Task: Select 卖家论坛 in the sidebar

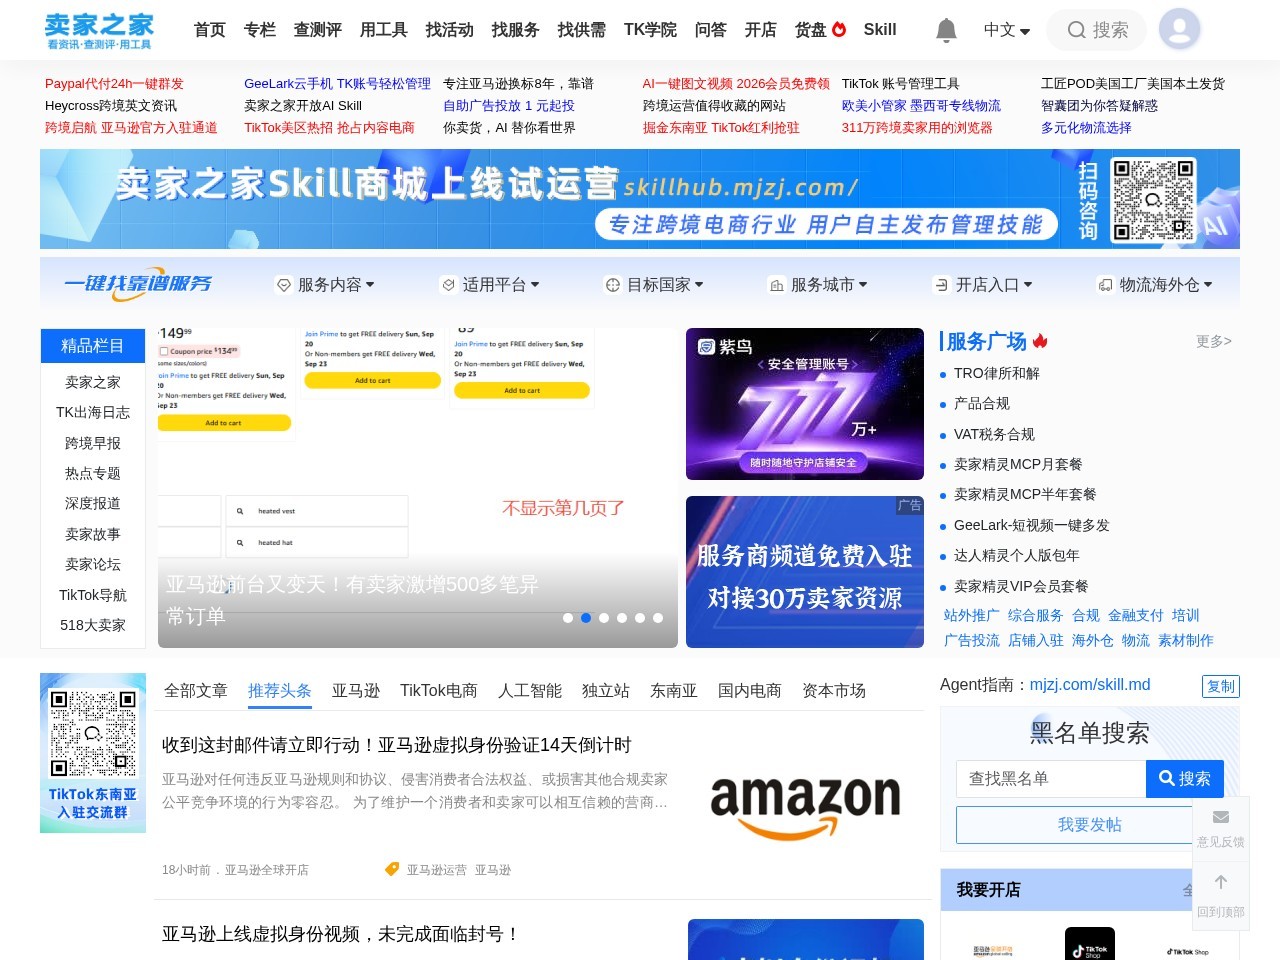Action: click(x=93, y=564)
